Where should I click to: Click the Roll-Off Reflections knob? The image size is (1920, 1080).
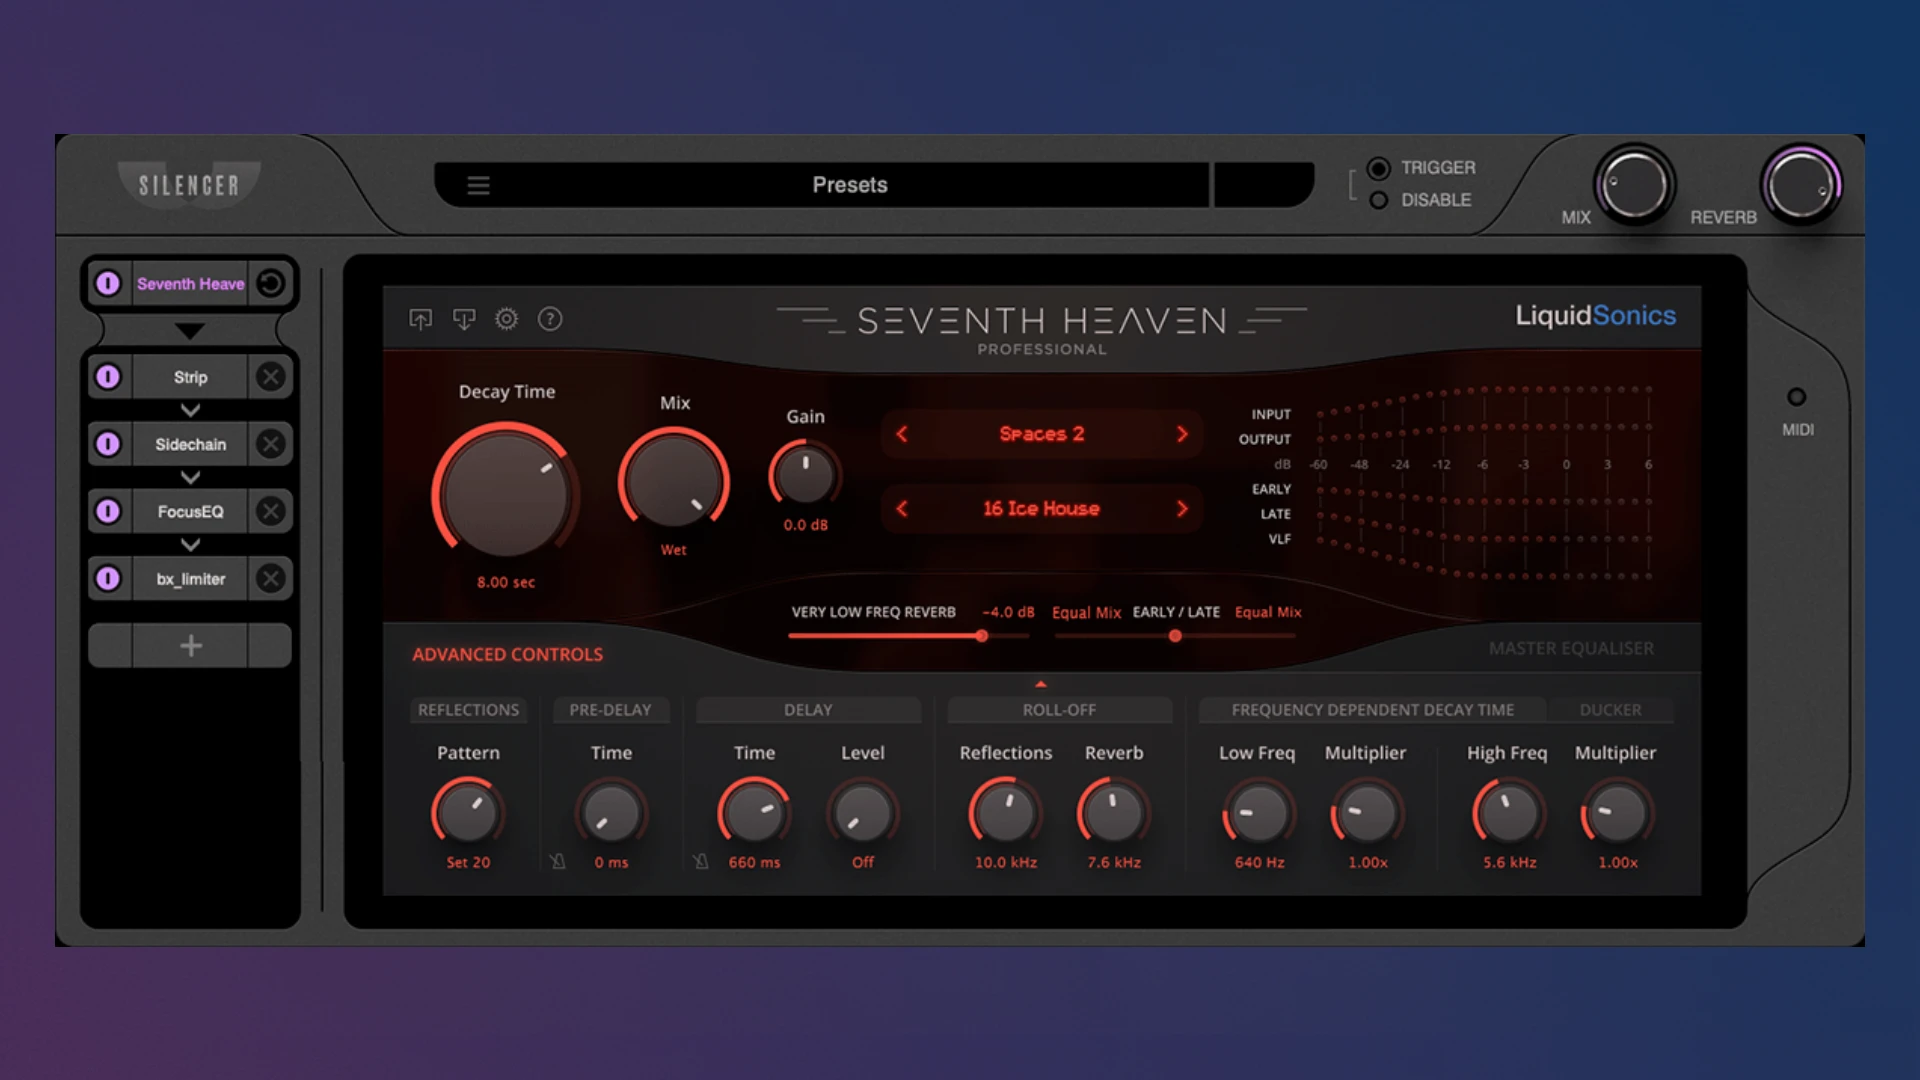coord(1006,812)
